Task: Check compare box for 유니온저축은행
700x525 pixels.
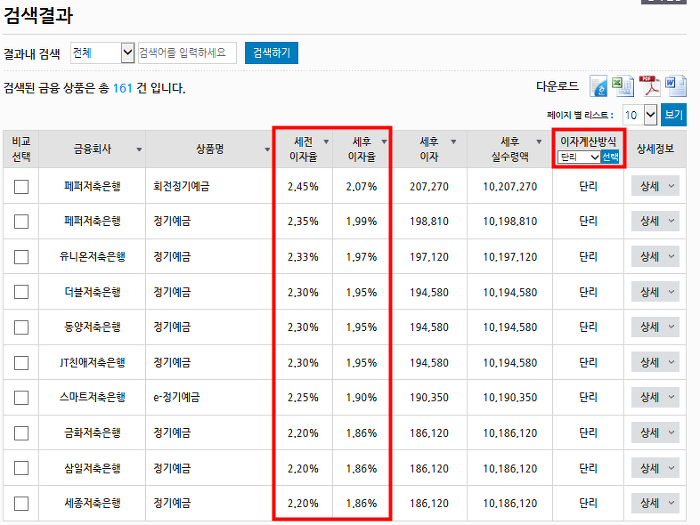Action: pyautogui.click(x=21, y=257)
